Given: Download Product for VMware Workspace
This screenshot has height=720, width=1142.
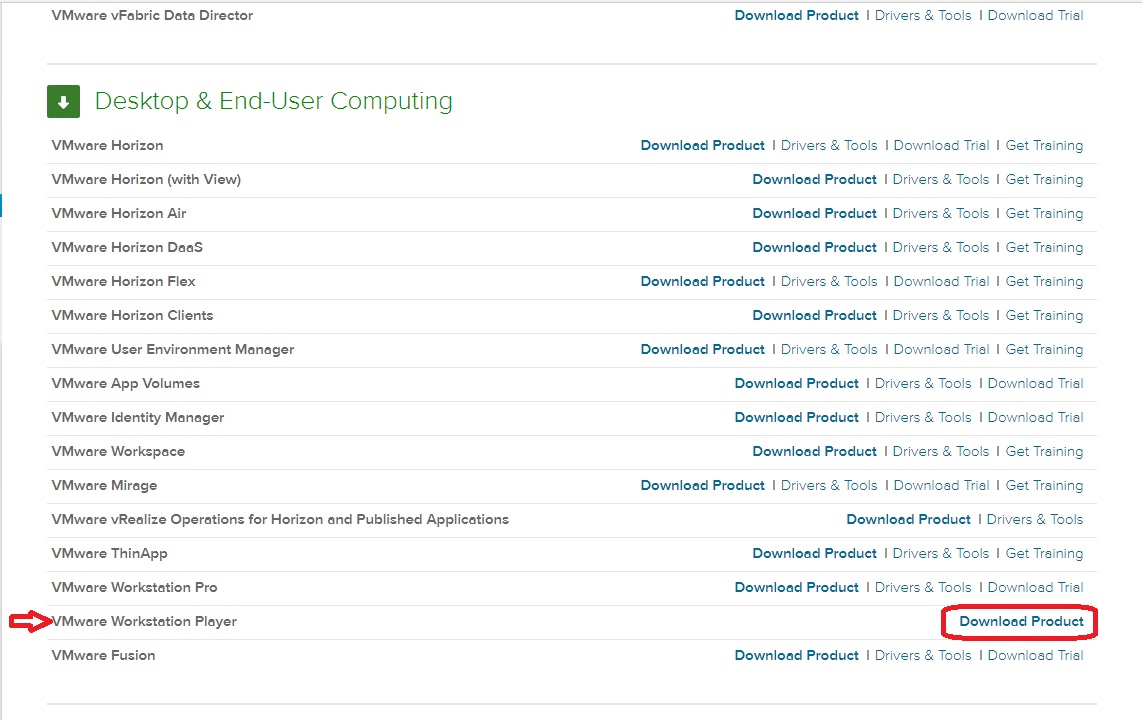Looking at the screenshot, I should (814, 451).
